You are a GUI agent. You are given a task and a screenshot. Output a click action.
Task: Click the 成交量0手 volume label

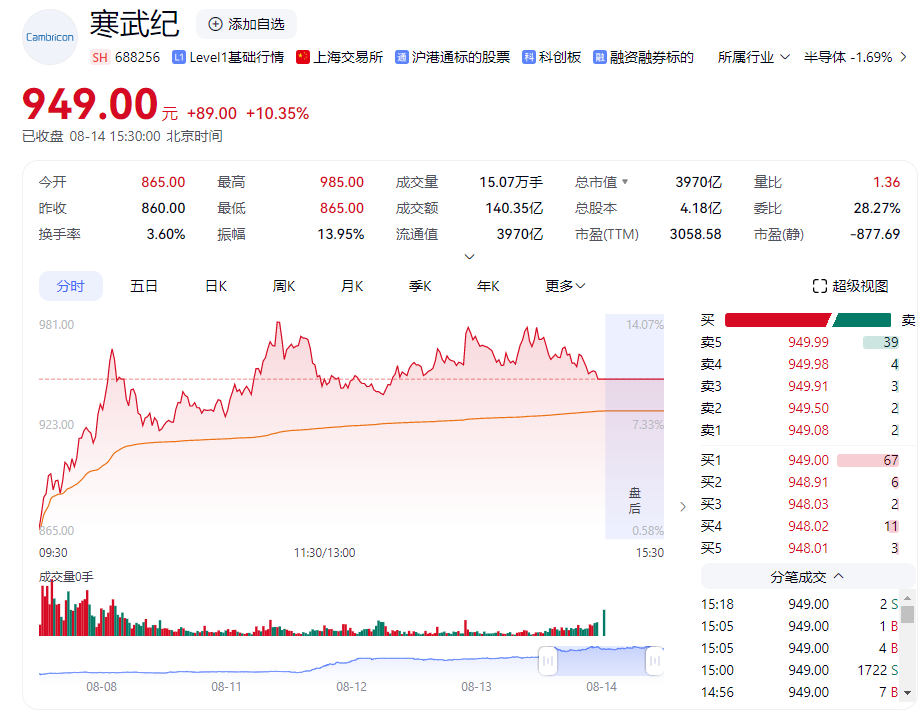tap(66, 576)
